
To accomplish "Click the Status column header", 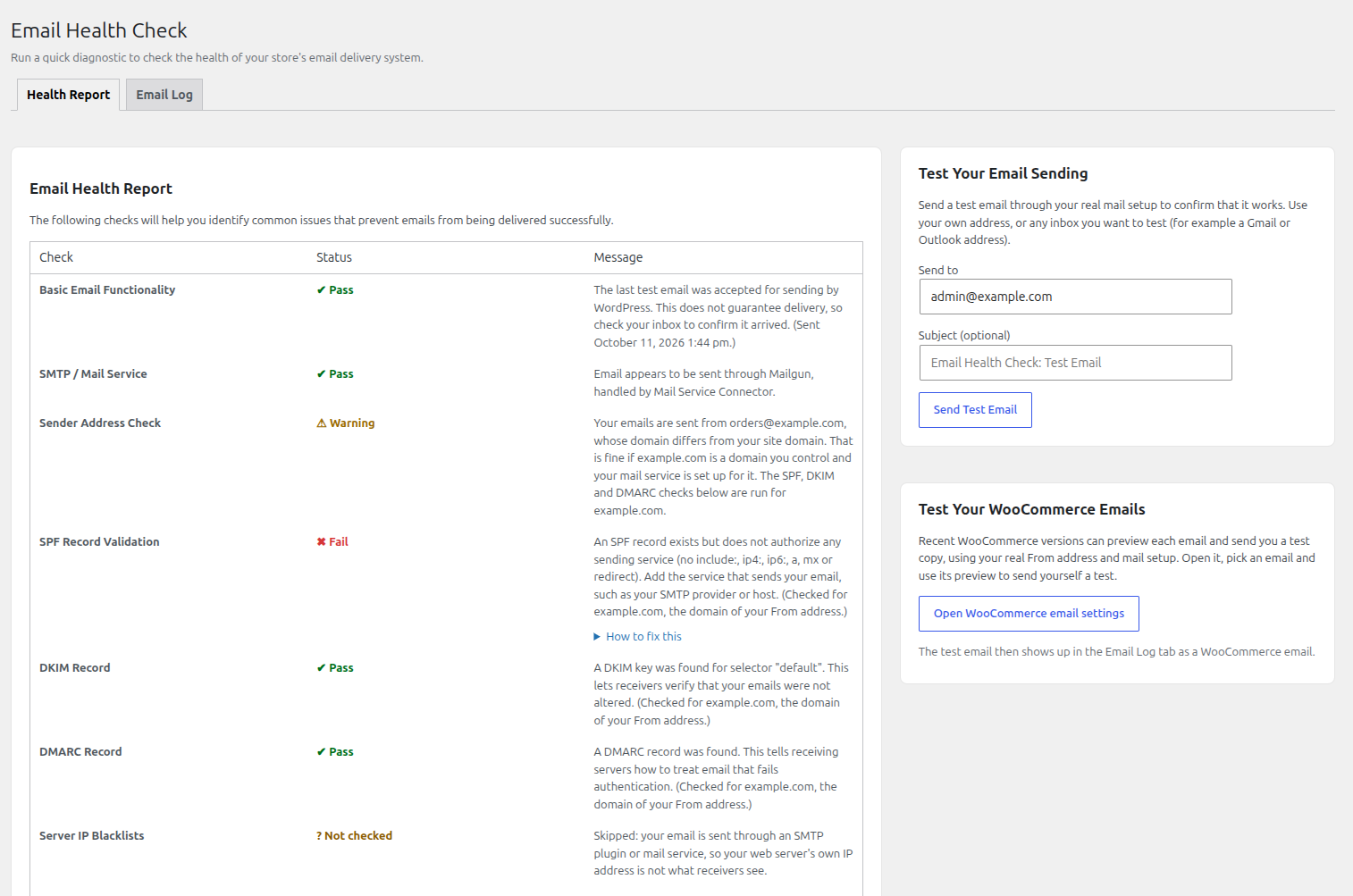I will coord(334,258).
